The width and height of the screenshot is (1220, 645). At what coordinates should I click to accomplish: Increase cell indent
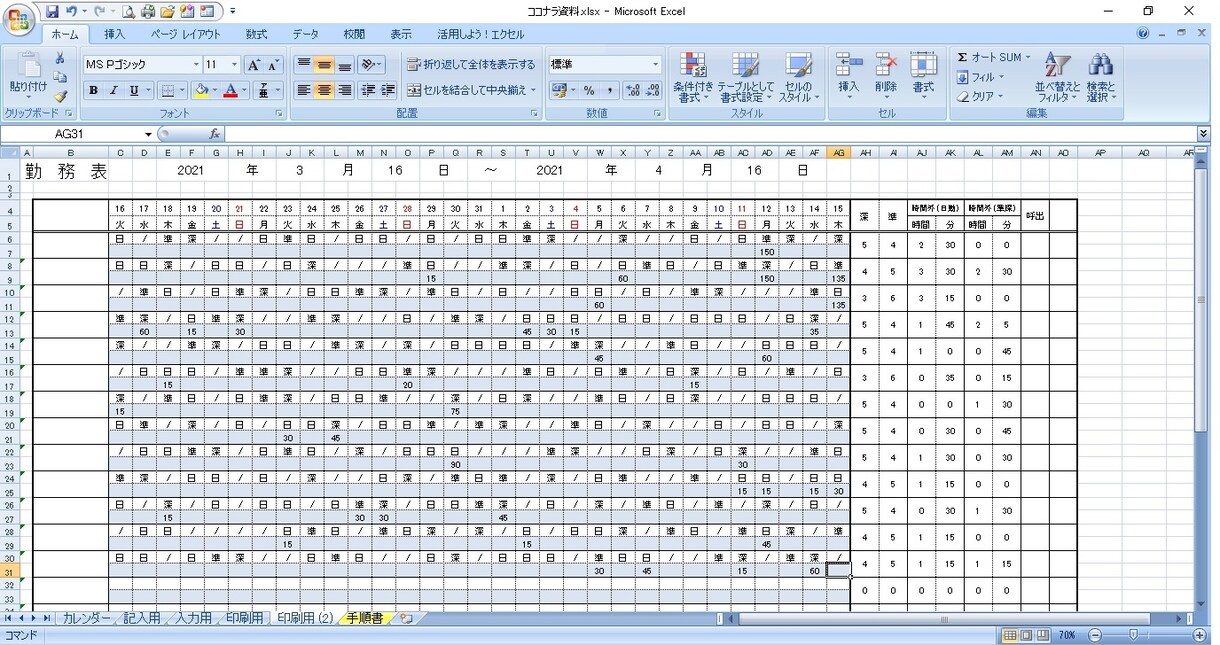(x=388, y=90)
